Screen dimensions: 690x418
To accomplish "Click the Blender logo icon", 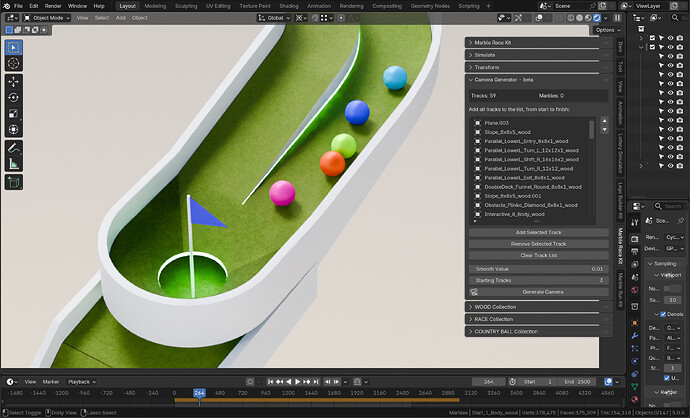I will 6,6.
